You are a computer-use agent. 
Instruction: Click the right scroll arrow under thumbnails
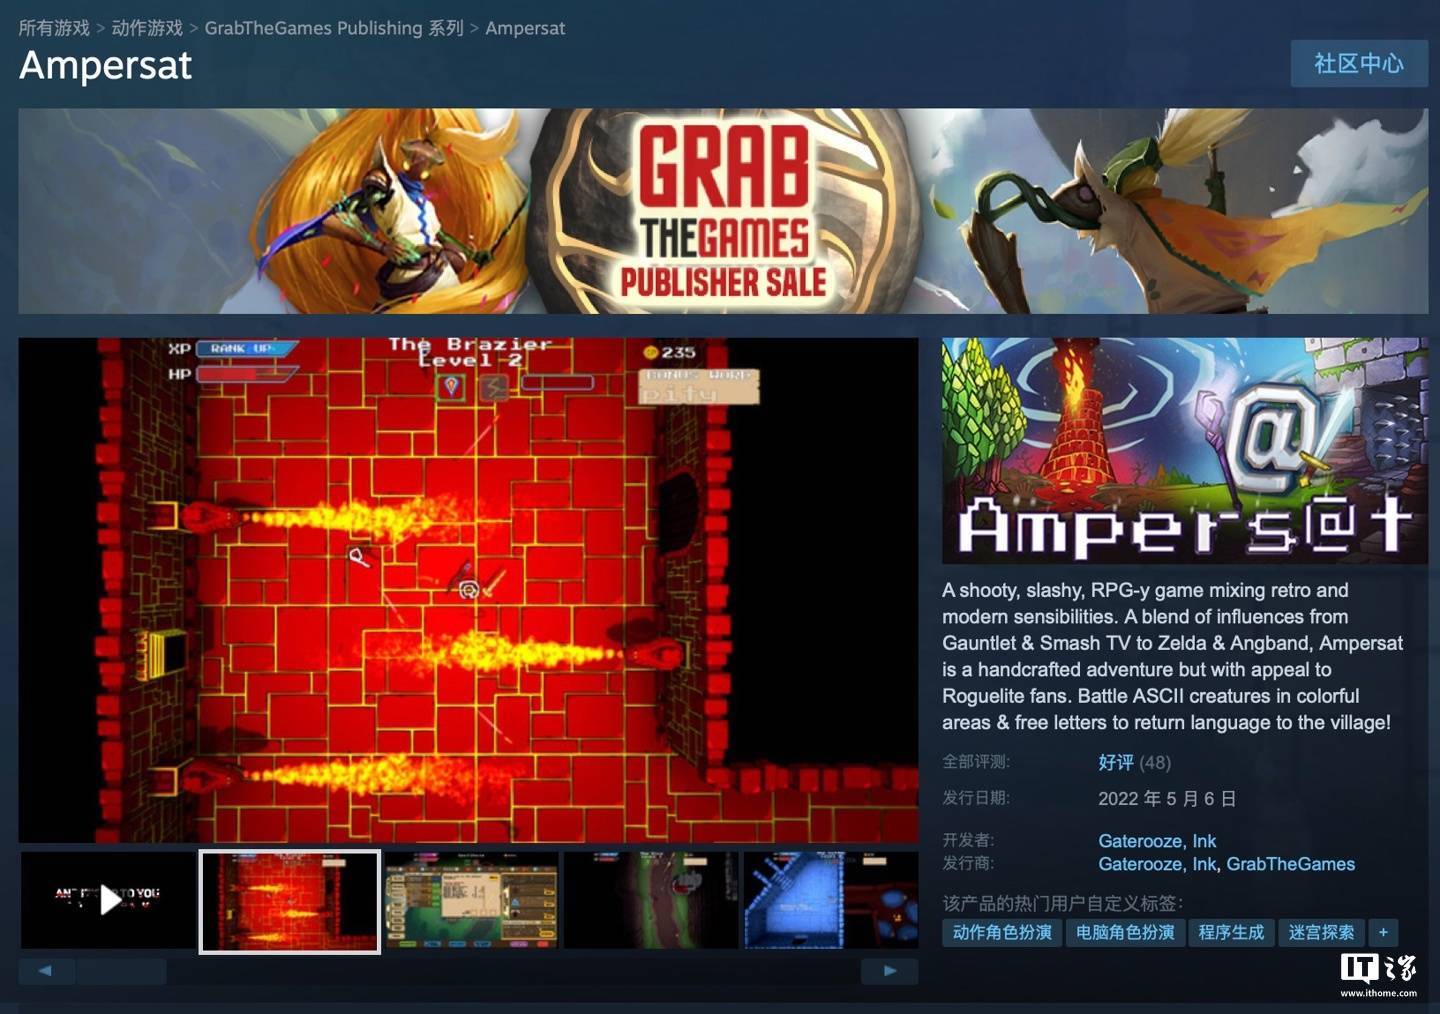(889, 970)
